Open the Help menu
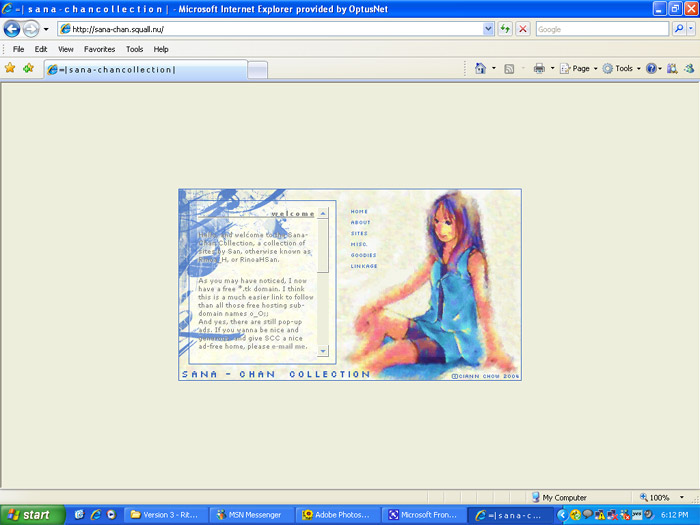 (x=161, y=49)
